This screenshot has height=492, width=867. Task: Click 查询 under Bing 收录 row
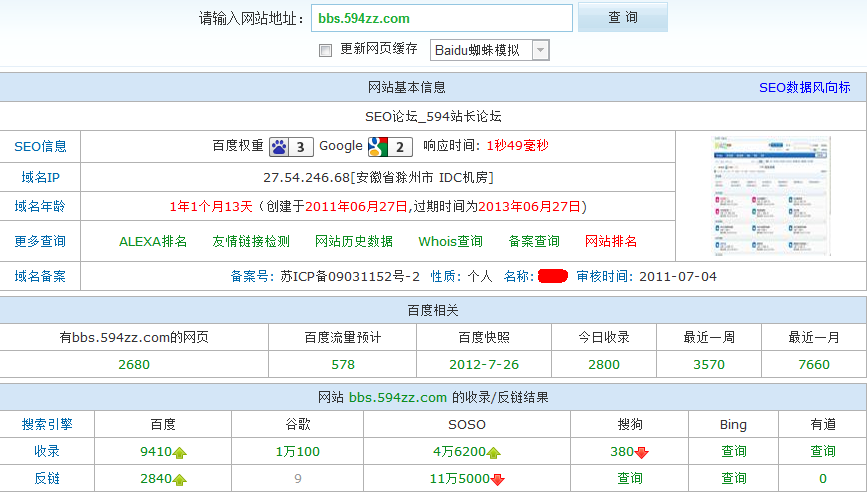pos(733,452)
